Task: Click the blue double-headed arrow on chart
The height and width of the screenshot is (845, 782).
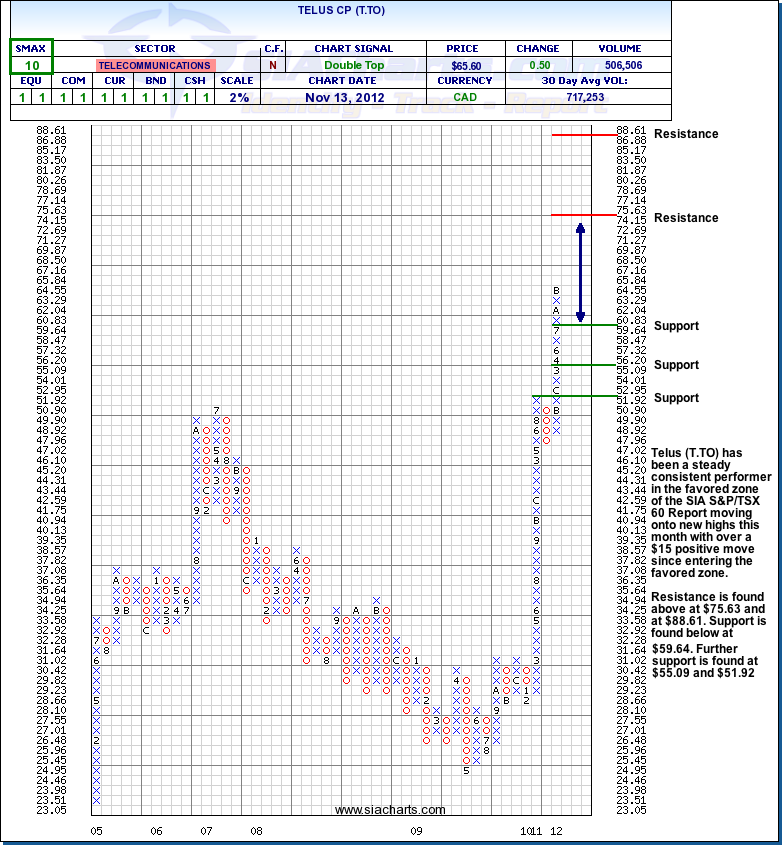Action: click(579, 272)
